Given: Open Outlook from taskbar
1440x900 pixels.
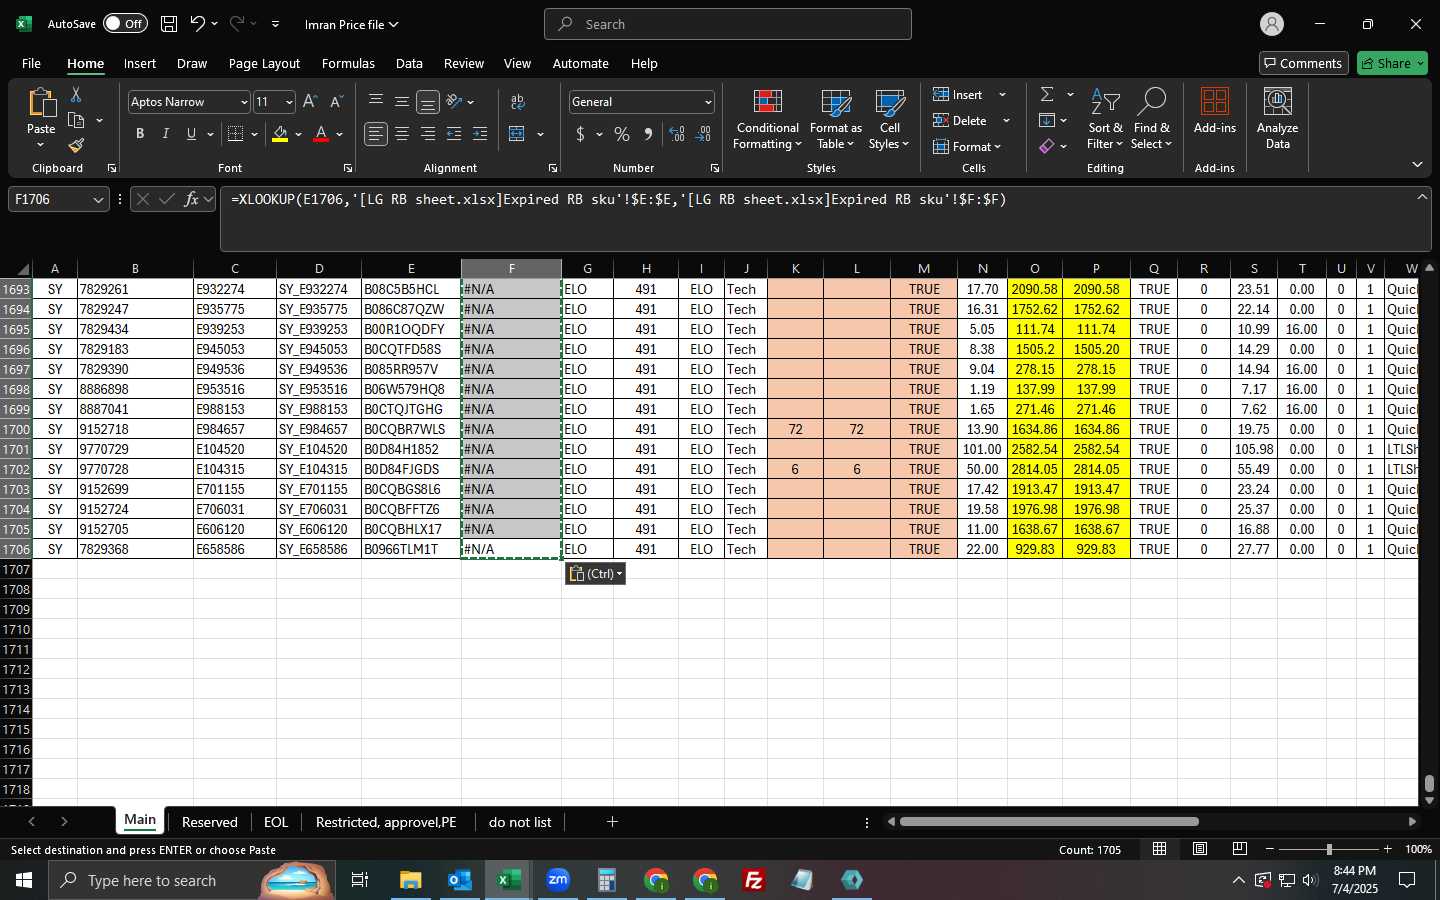Looking at the screenshot, I should 459,880.
